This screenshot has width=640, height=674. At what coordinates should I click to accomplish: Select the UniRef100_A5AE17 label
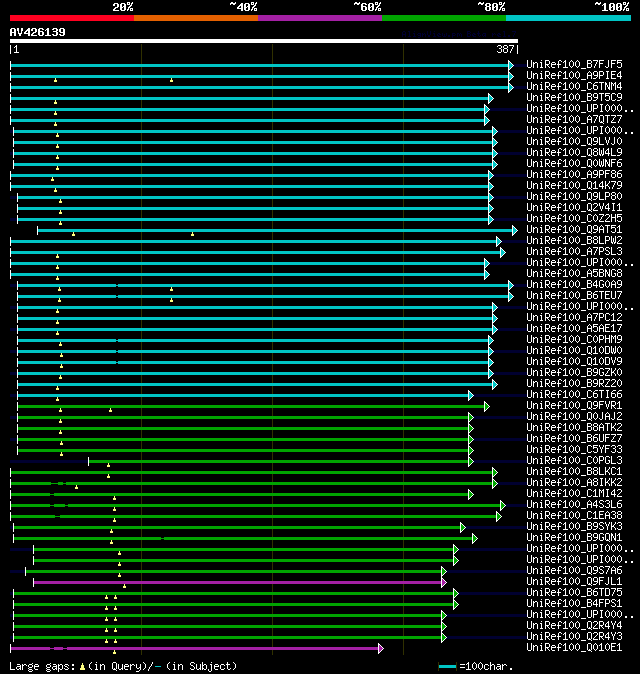pos(574,328)
